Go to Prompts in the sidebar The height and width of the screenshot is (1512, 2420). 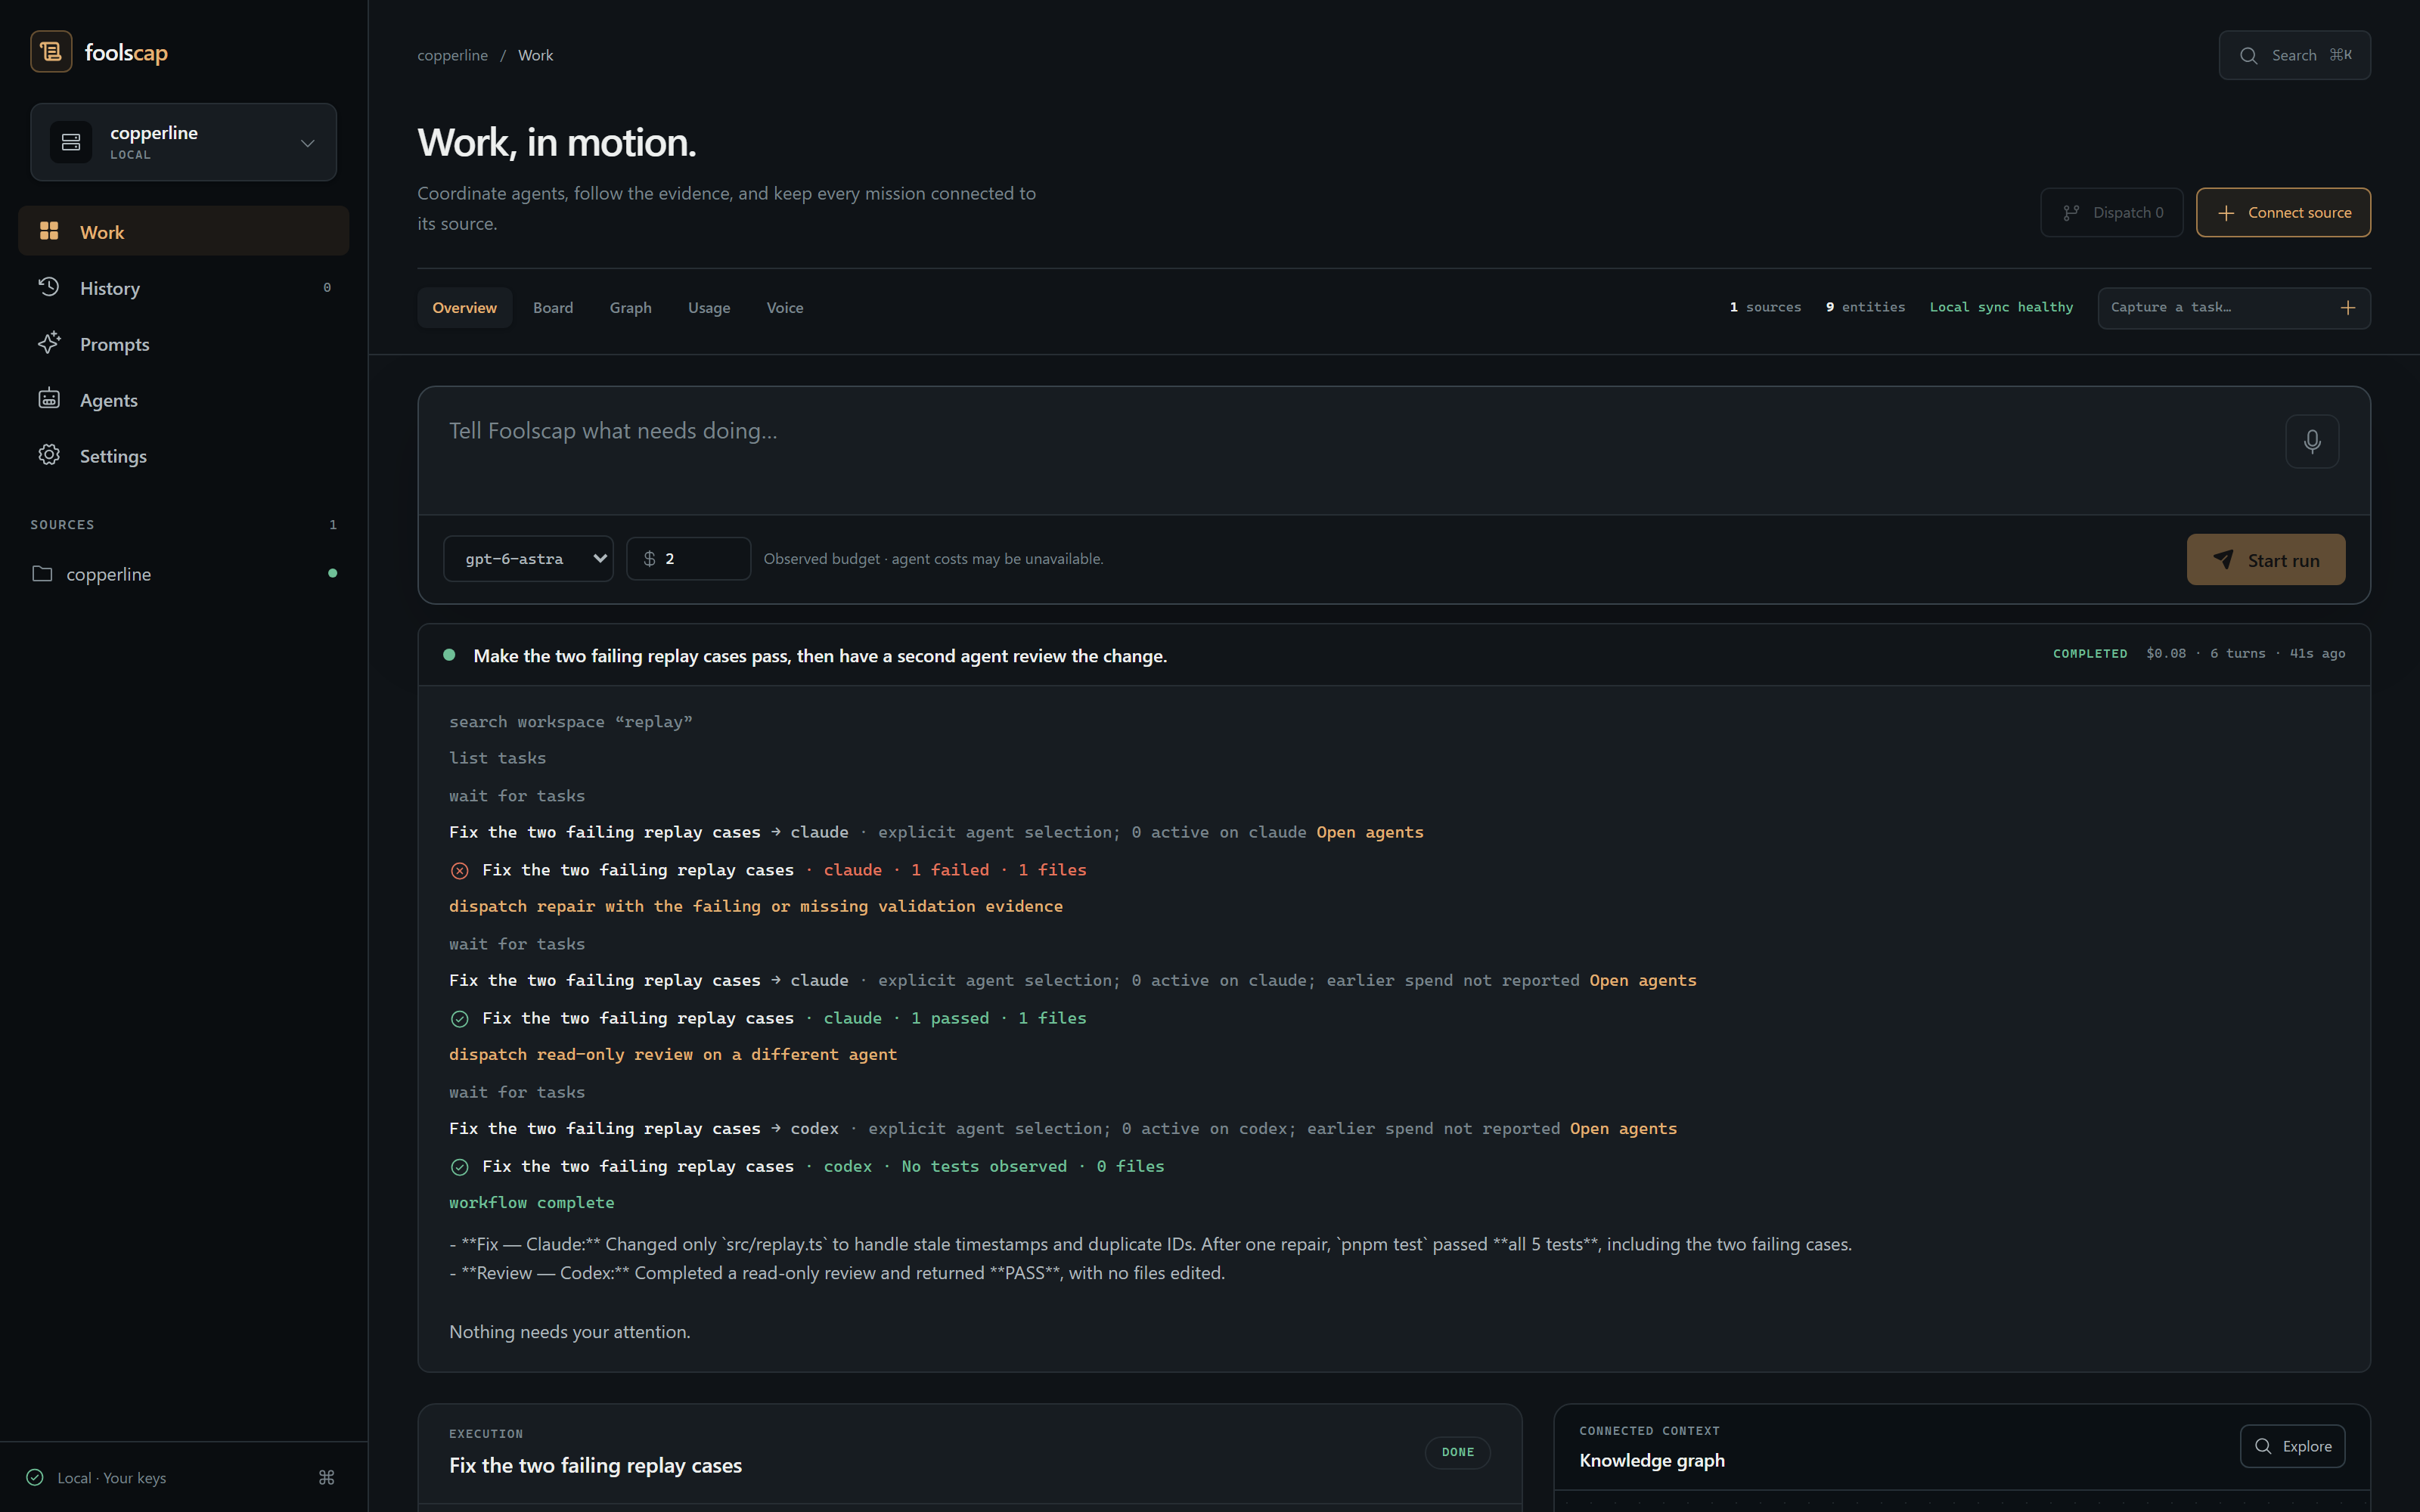[183, 344]
